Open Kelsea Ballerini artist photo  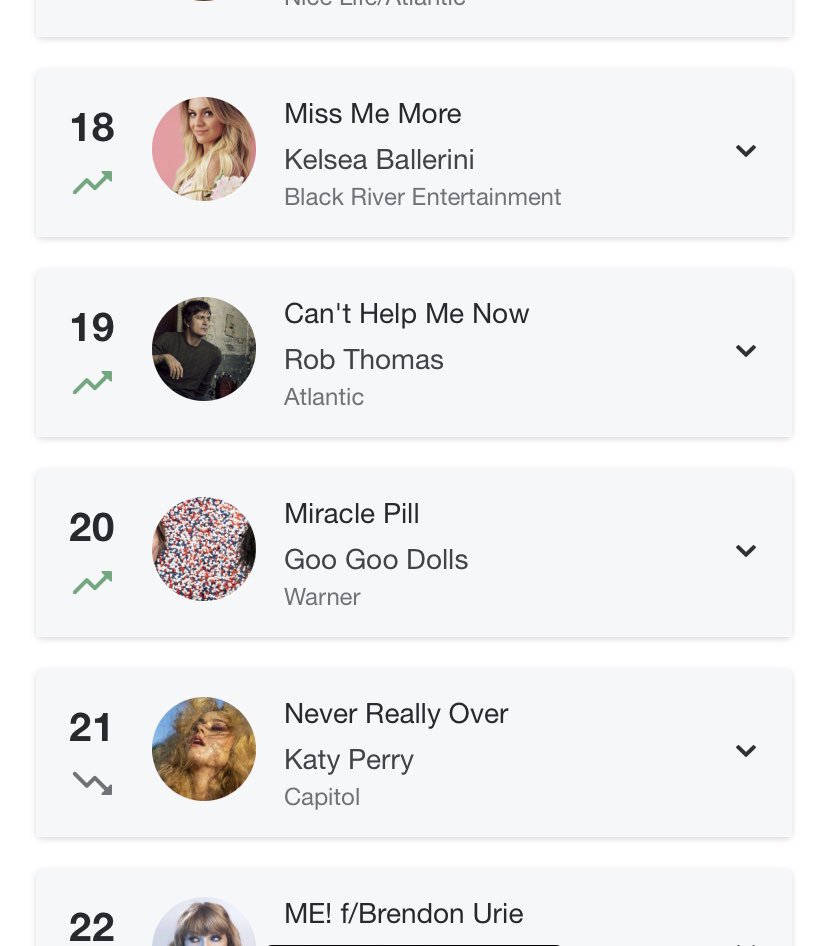[204, 149]
